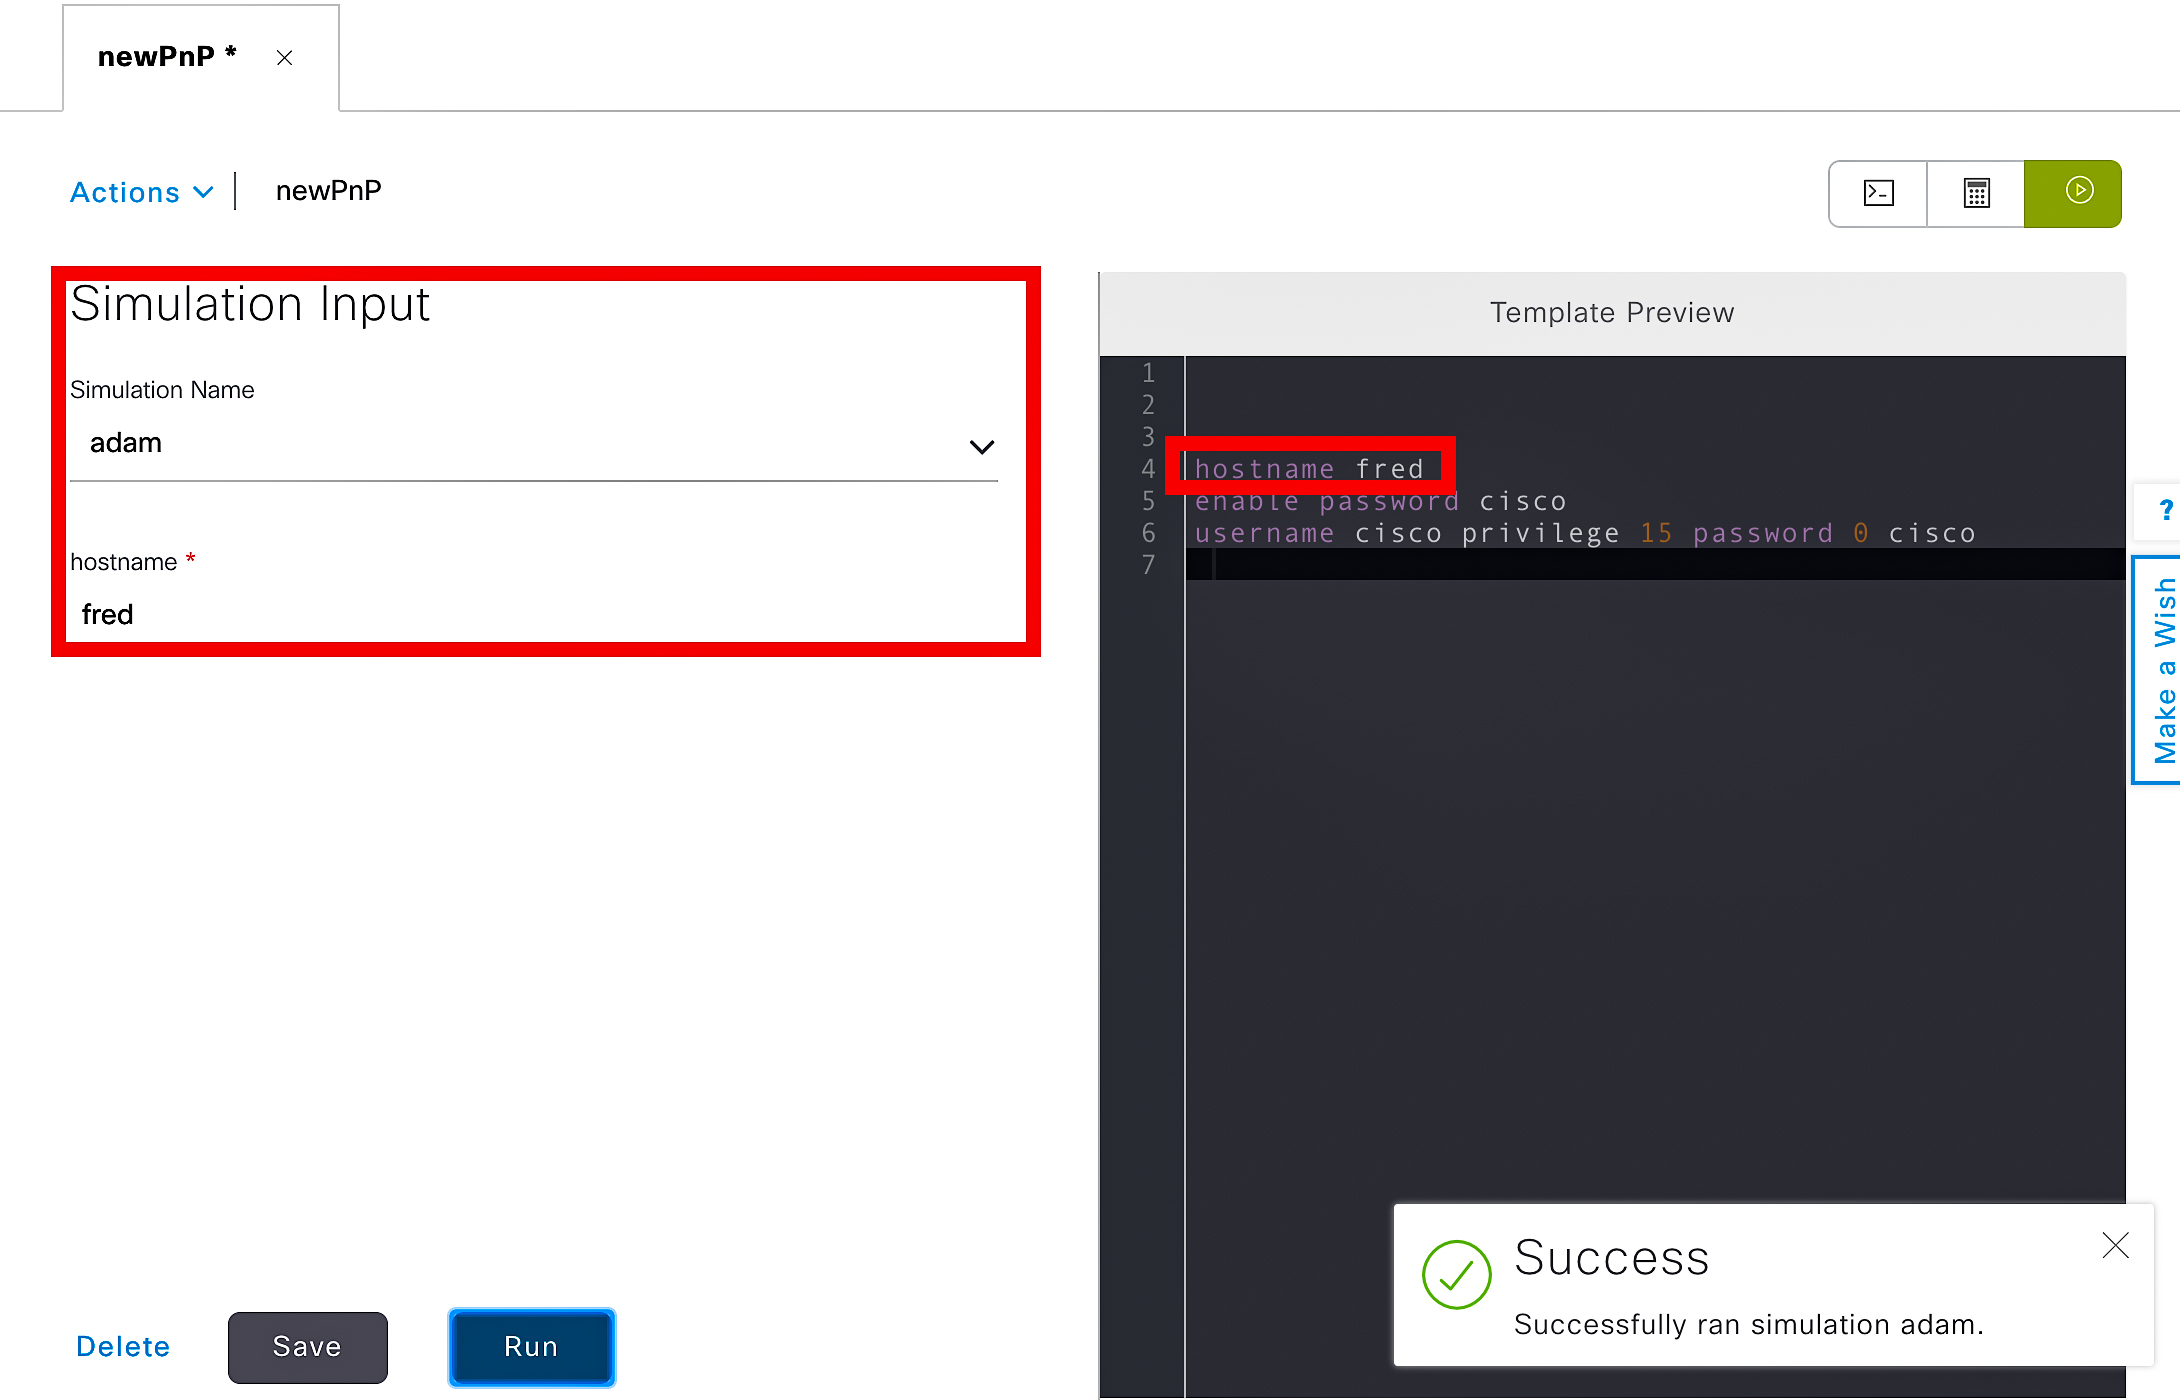
Task: Open the Make a Wish side tab
Action: tap(2163, 670)
